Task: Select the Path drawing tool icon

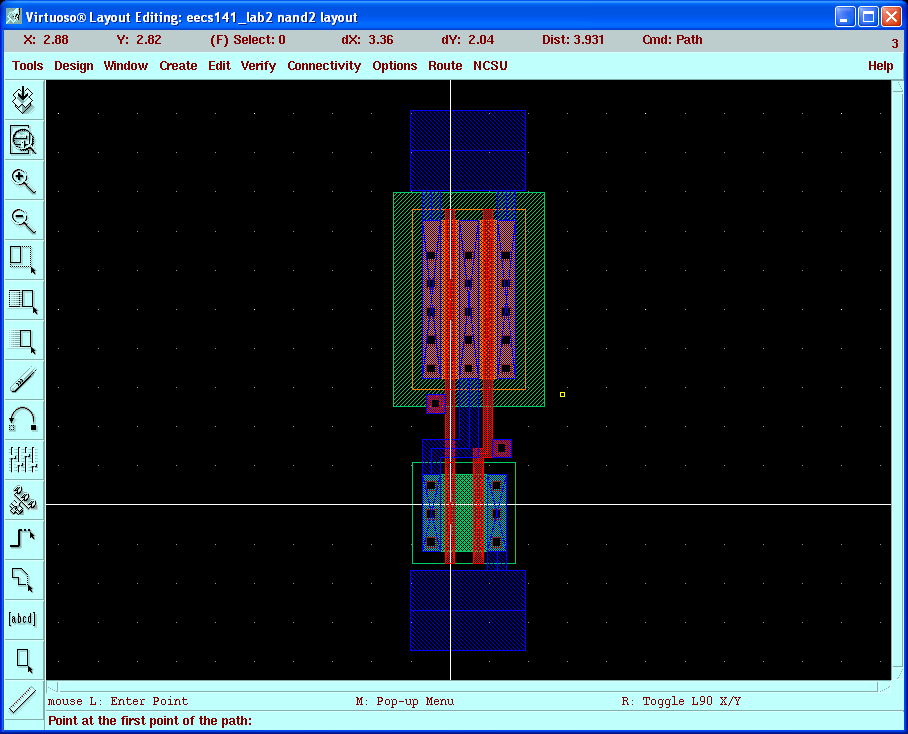Action: [23, 539]
